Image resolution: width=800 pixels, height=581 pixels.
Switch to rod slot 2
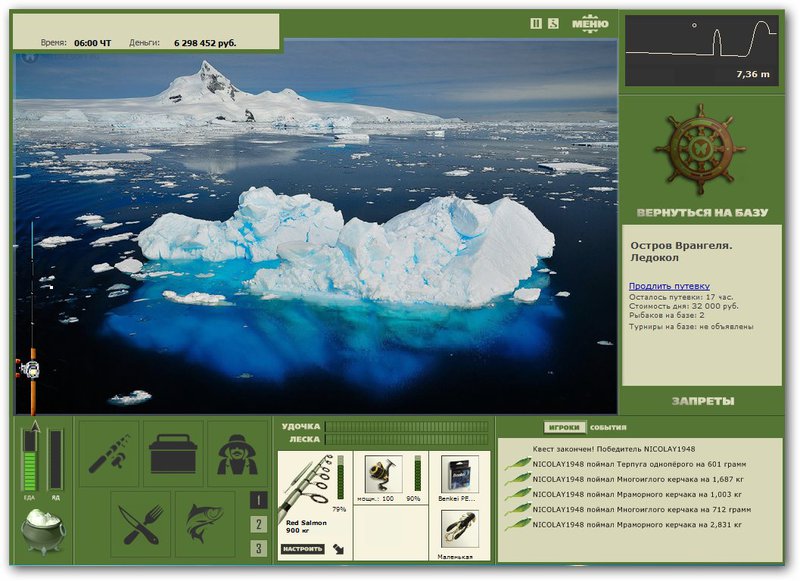point(259,524)
